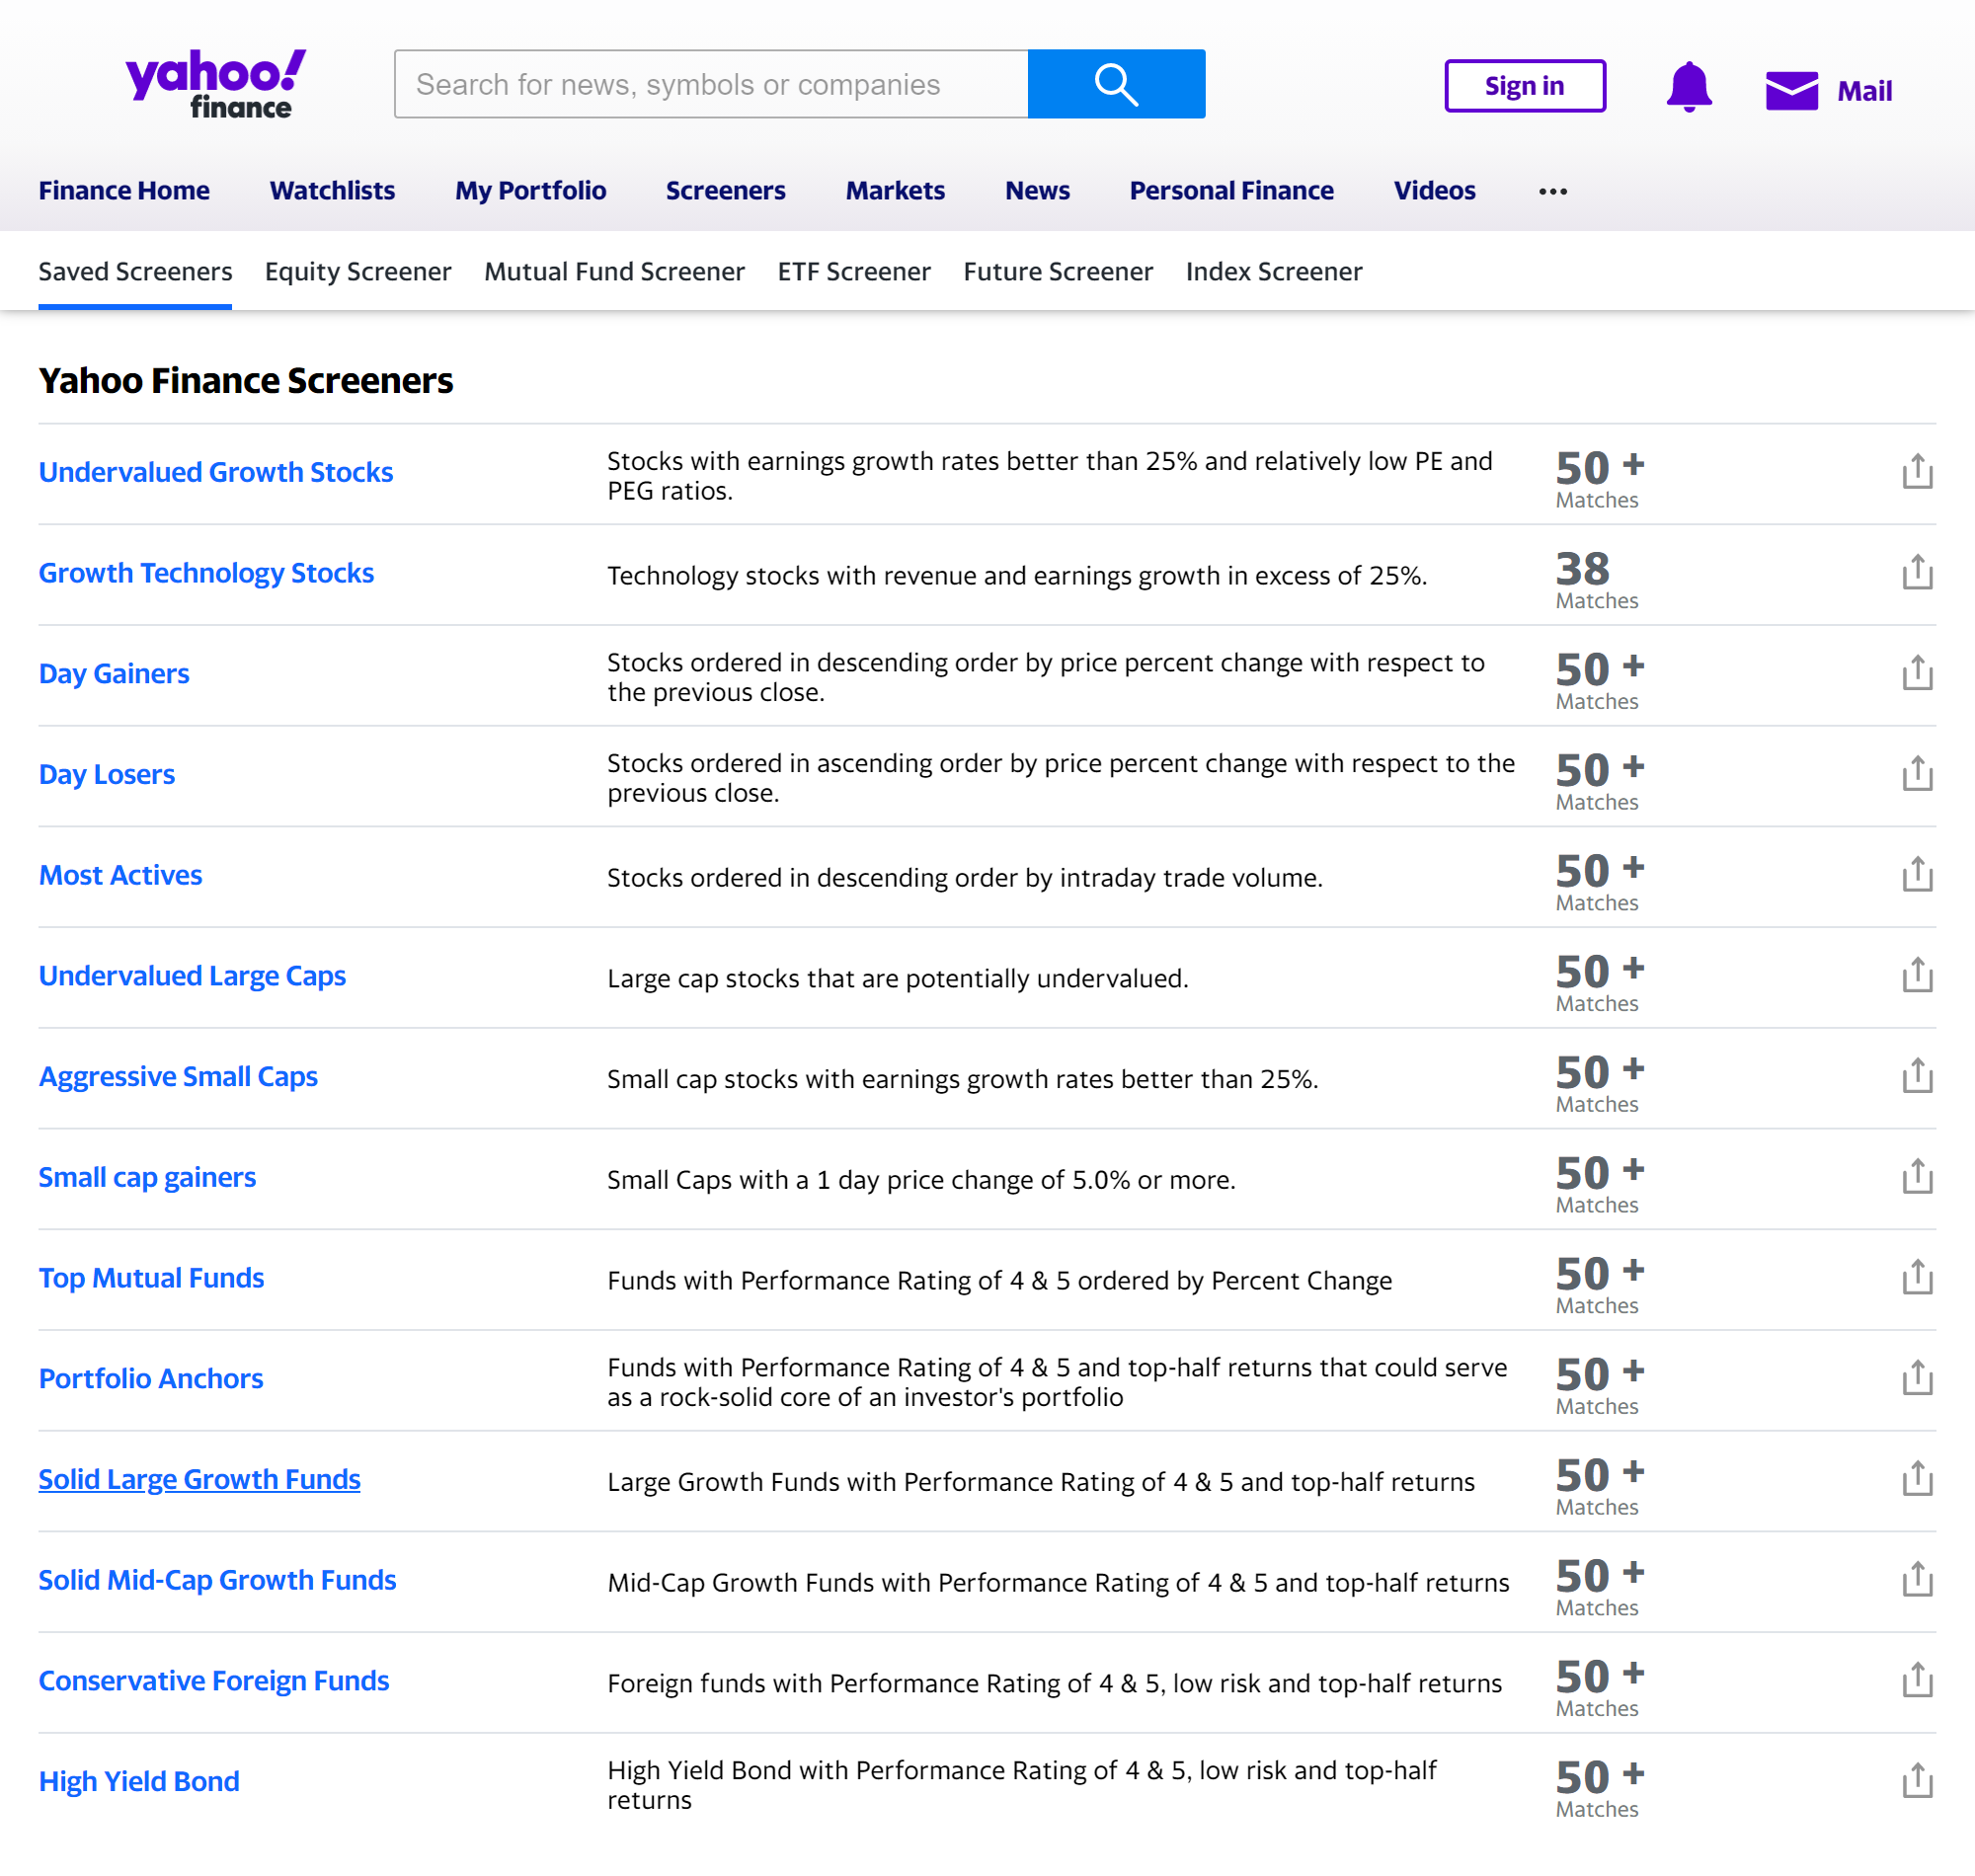Screen dimensions: 1975x1876
Task: Share the Conservative Foreign Funds screener
Action: click(1917, 1681)
